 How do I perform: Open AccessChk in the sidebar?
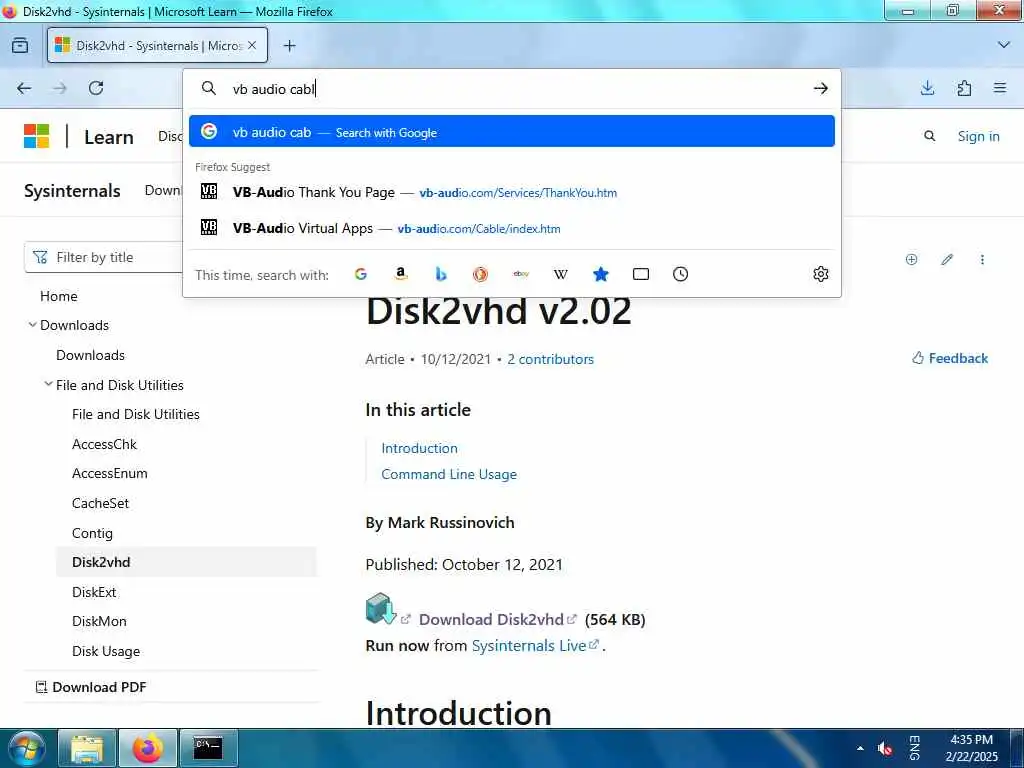(x=104, y=444)
